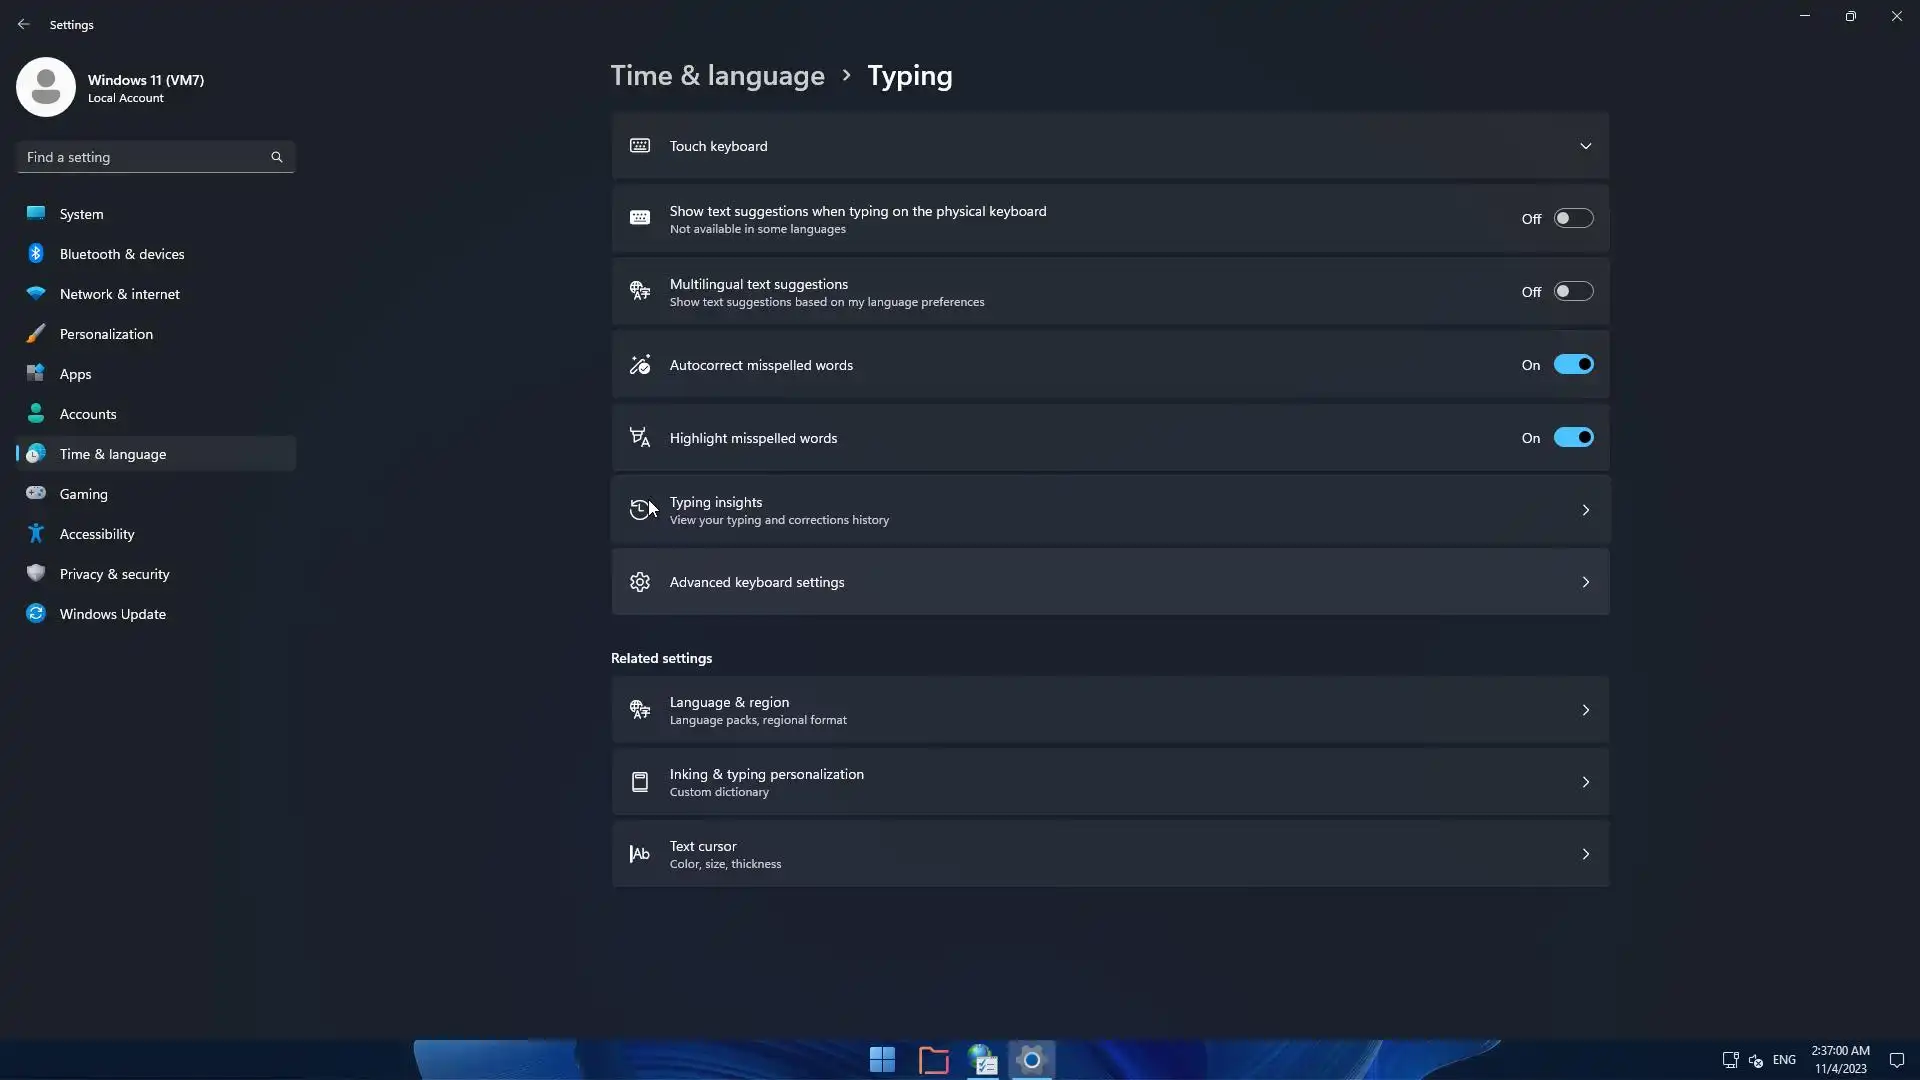The width and height of the screenshot is (1920, 1080).
Task: Enable text suggestions for the physical keyboard
Action: tap(1573, 219)
